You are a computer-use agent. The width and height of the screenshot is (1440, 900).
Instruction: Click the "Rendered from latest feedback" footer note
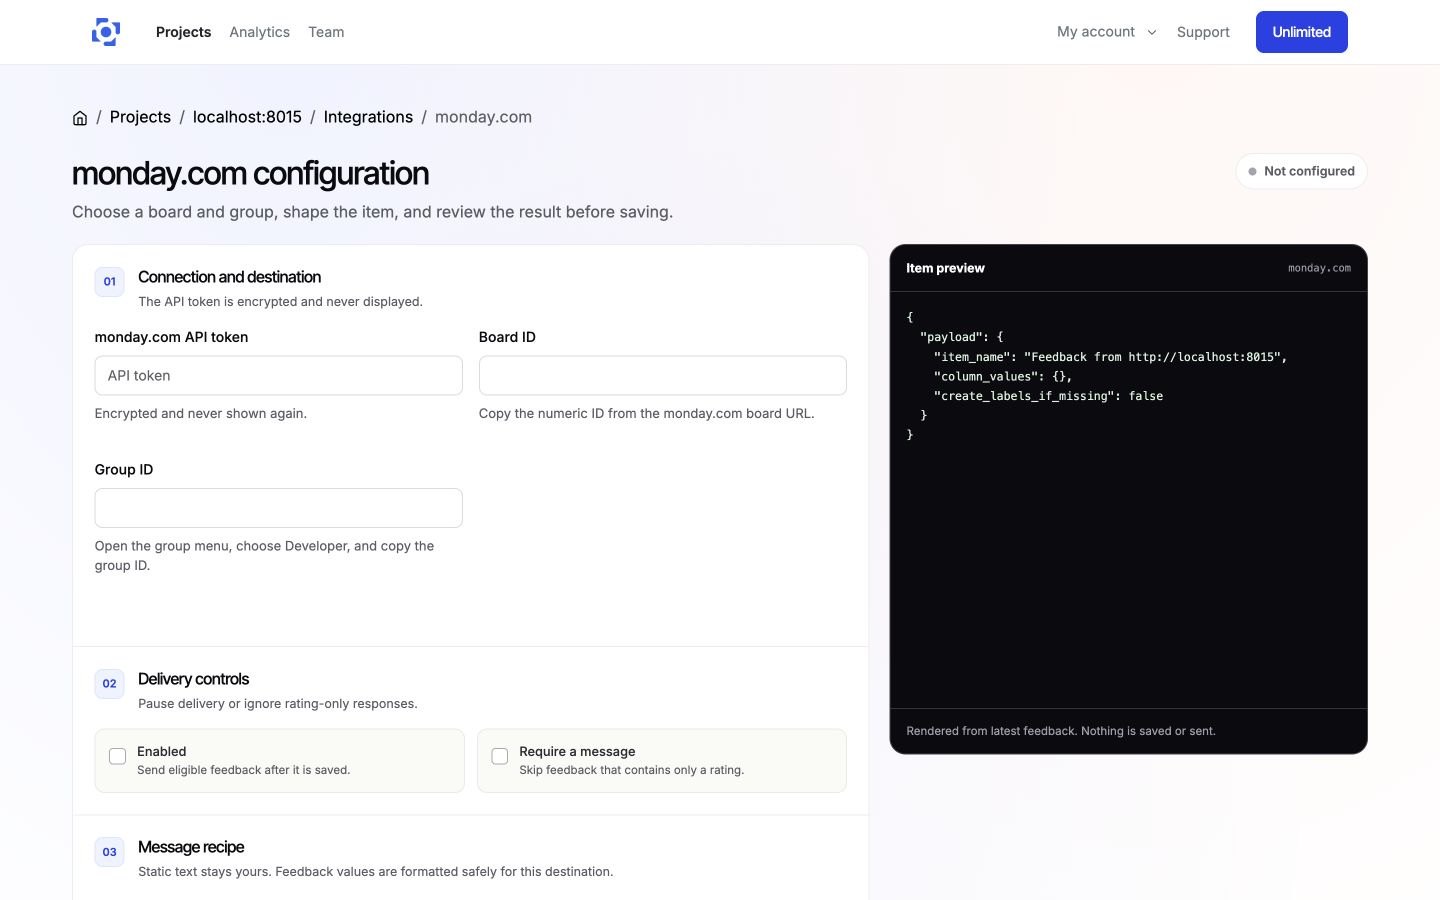click(1061, 731)
